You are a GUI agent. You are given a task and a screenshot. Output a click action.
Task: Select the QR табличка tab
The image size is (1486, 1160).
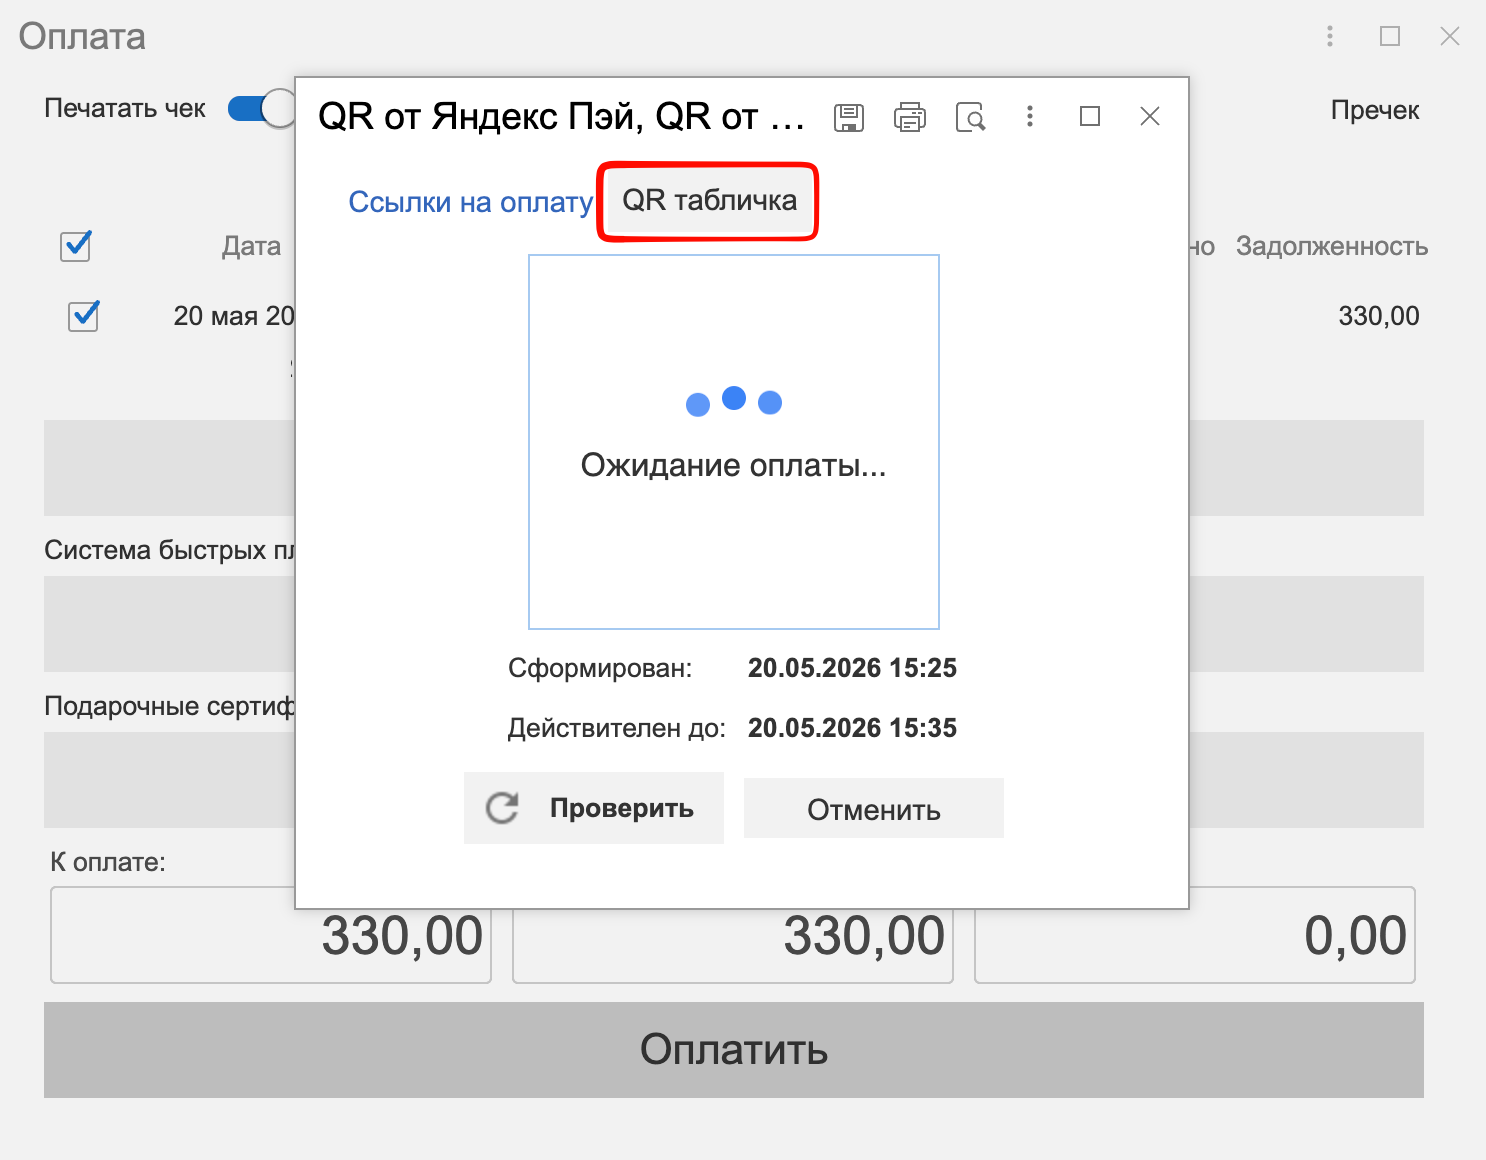tap(709, 201)
